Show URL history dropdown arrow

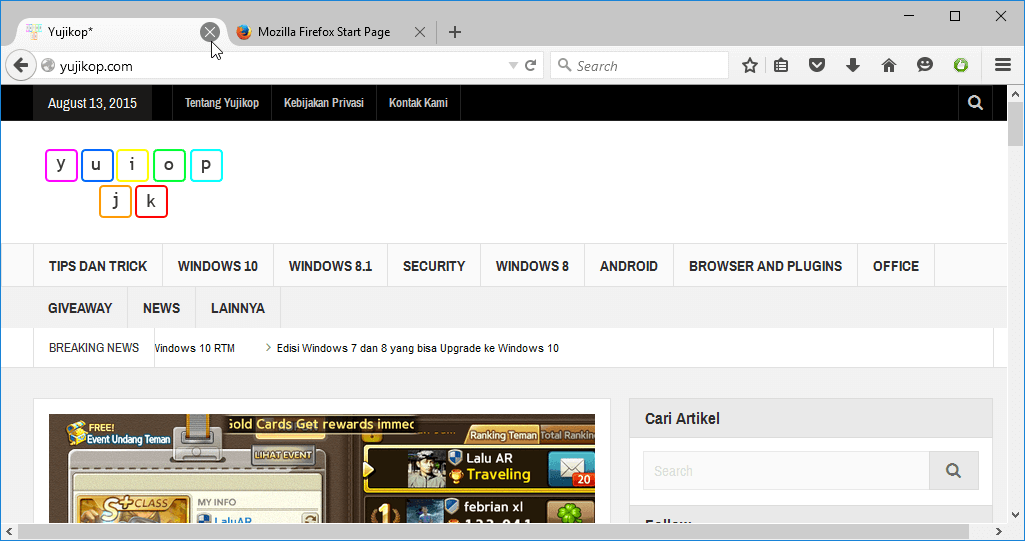tap(513, 65)
